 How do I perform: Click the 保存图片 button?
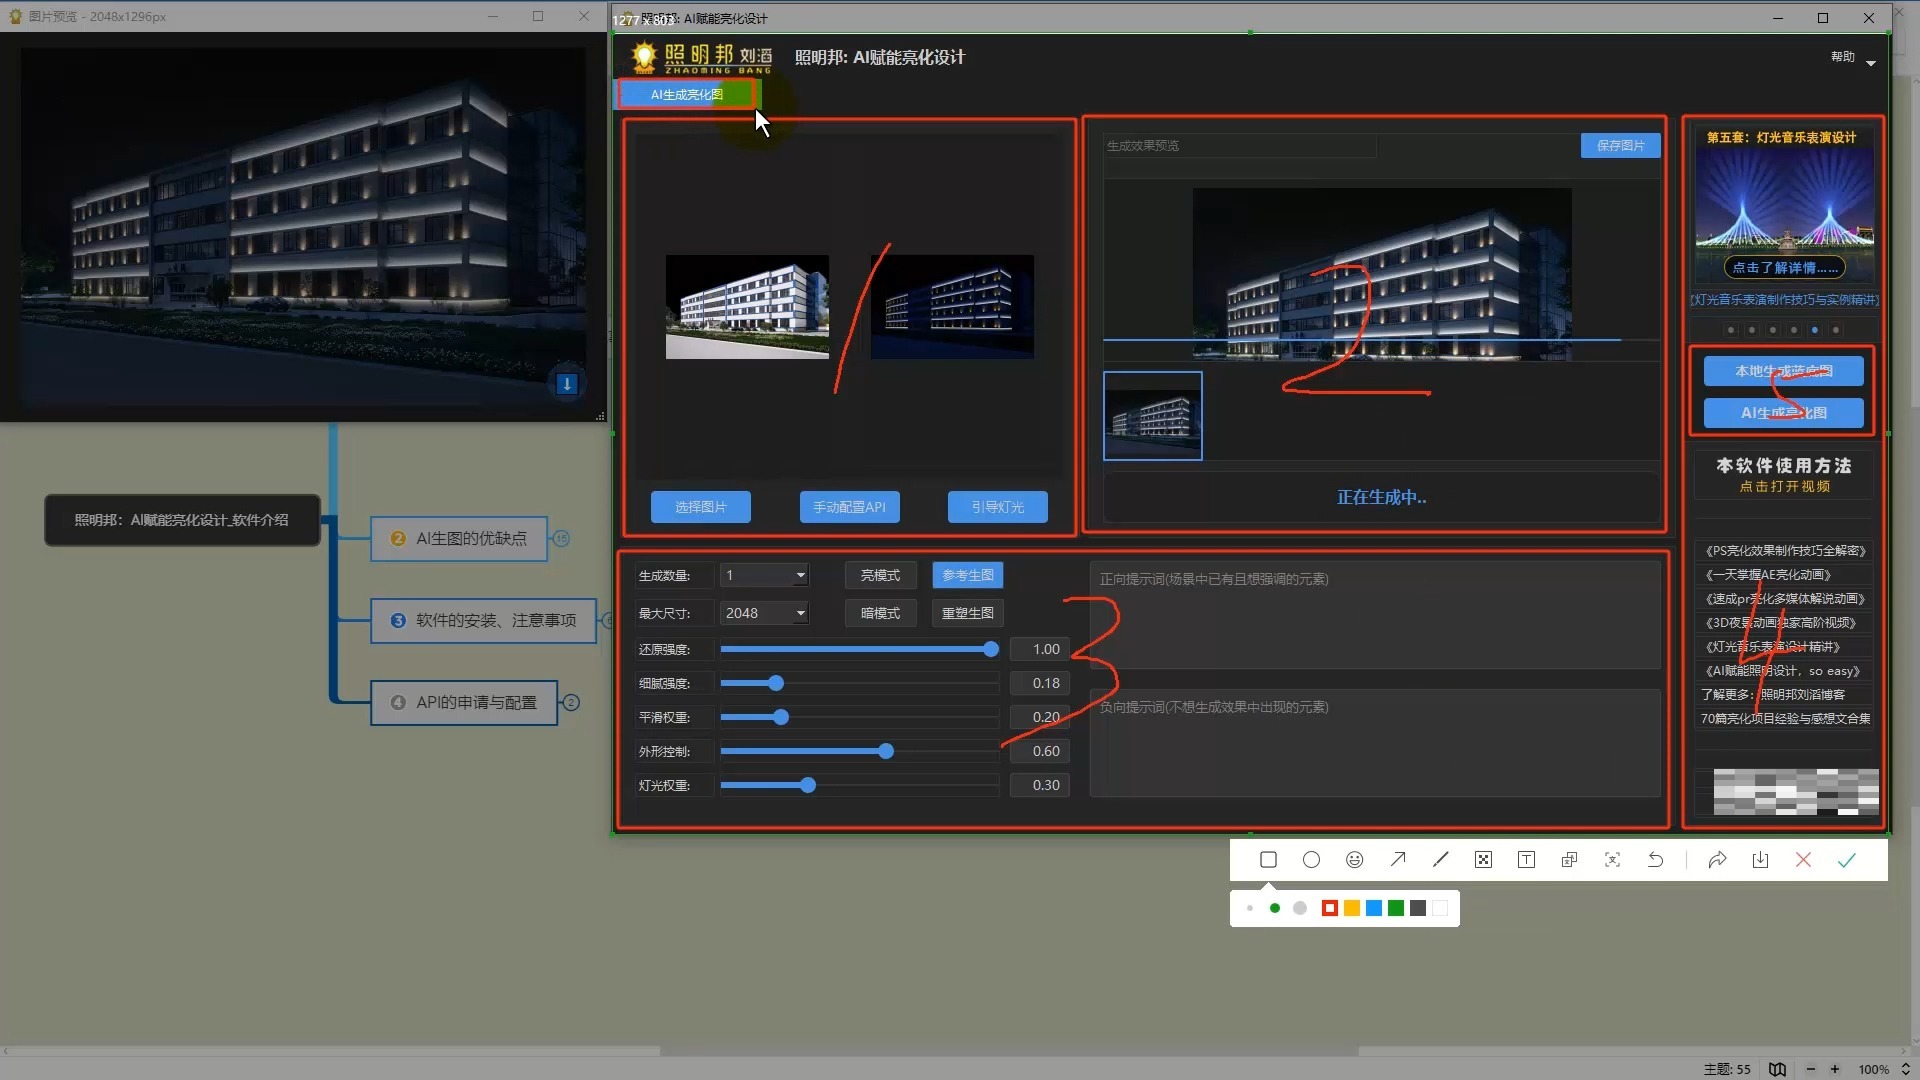1620,145
